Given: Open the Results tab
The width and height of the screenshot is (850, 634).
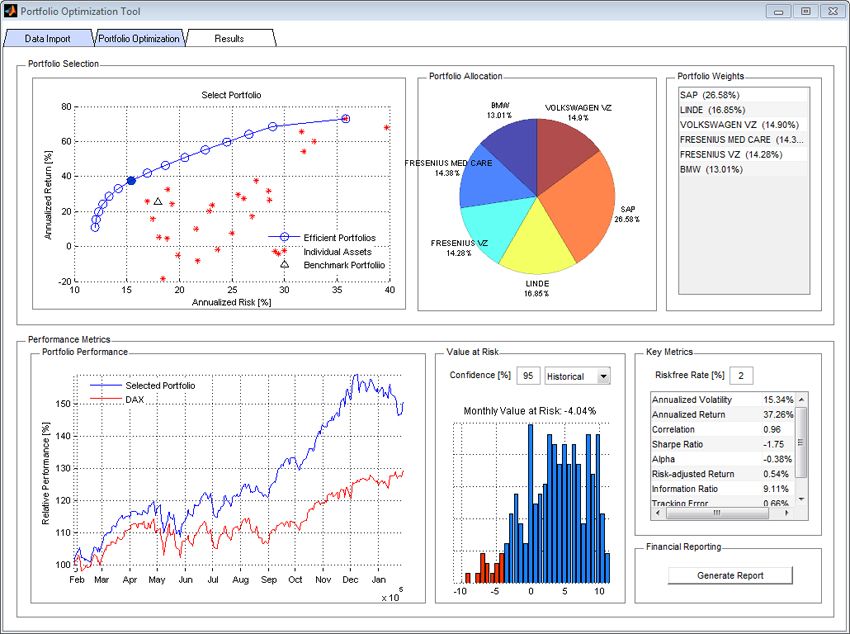Looking at the screenshot, I should tap(229, 38).
